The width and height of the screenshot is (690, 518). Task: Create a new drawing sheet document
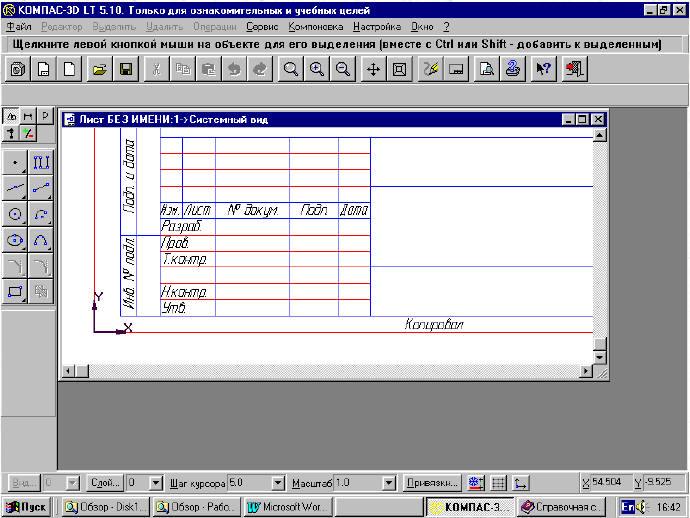(43, 69)
